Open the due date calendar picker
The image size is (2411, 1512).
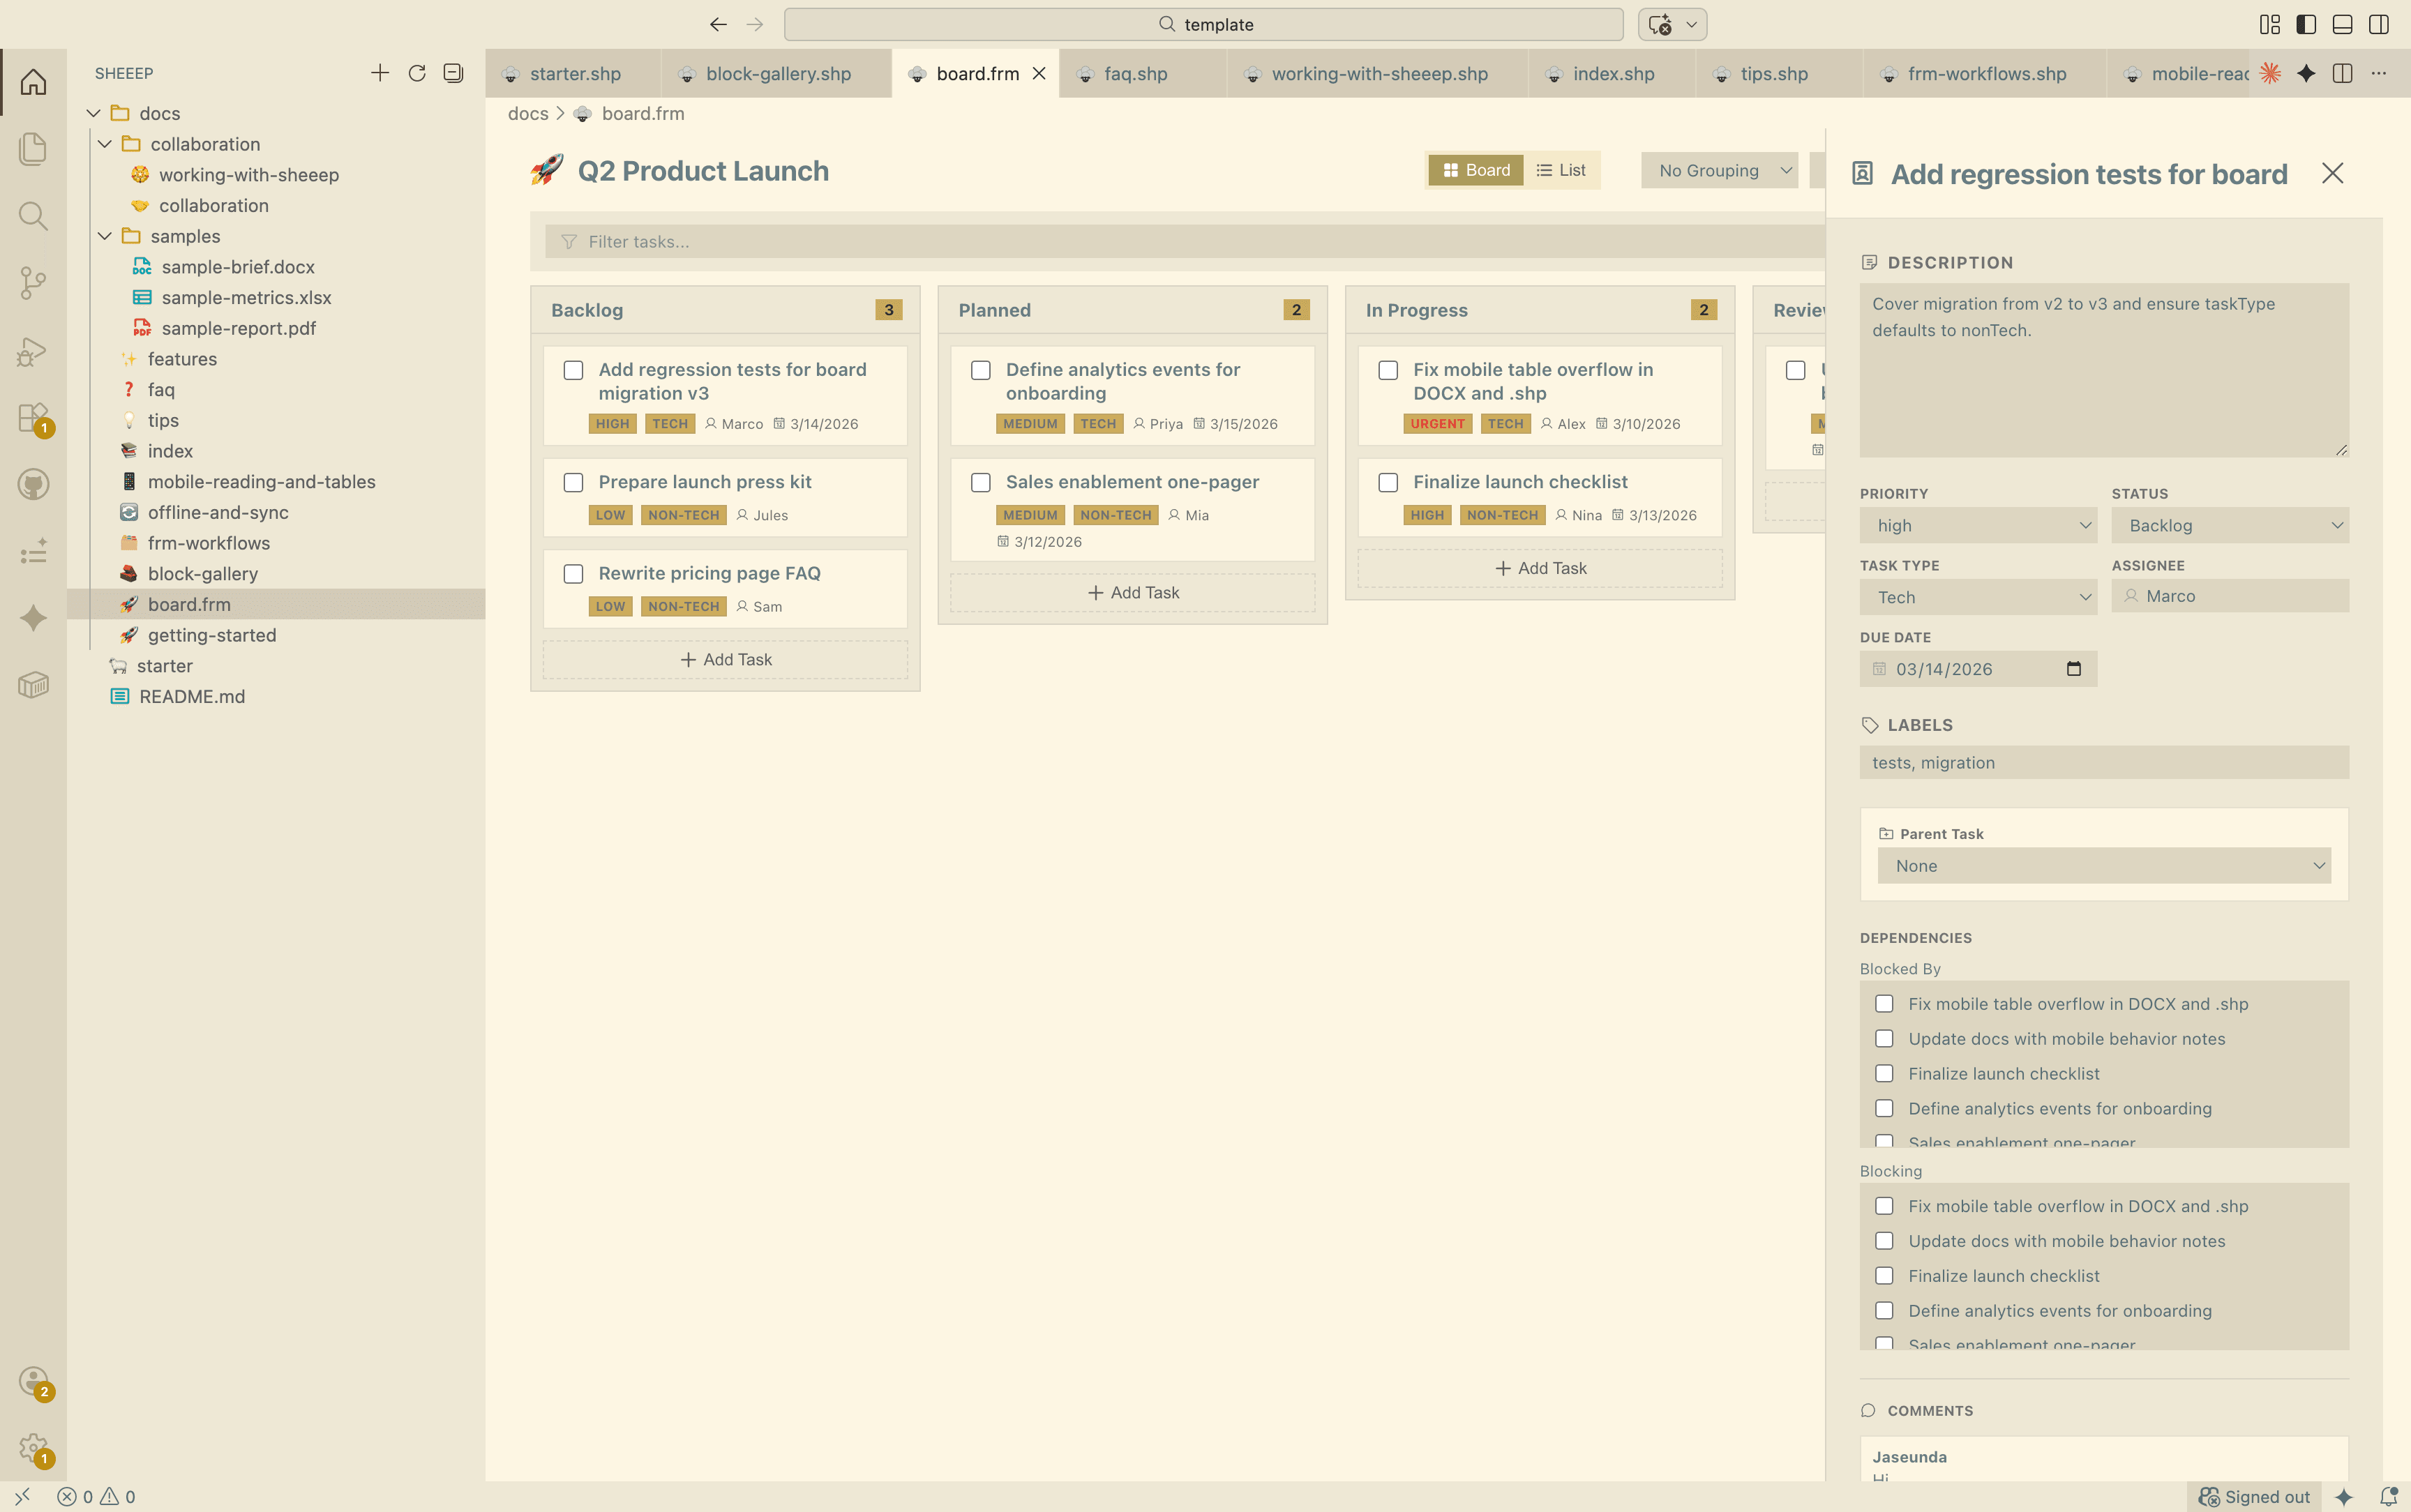tap(2074, 668)
